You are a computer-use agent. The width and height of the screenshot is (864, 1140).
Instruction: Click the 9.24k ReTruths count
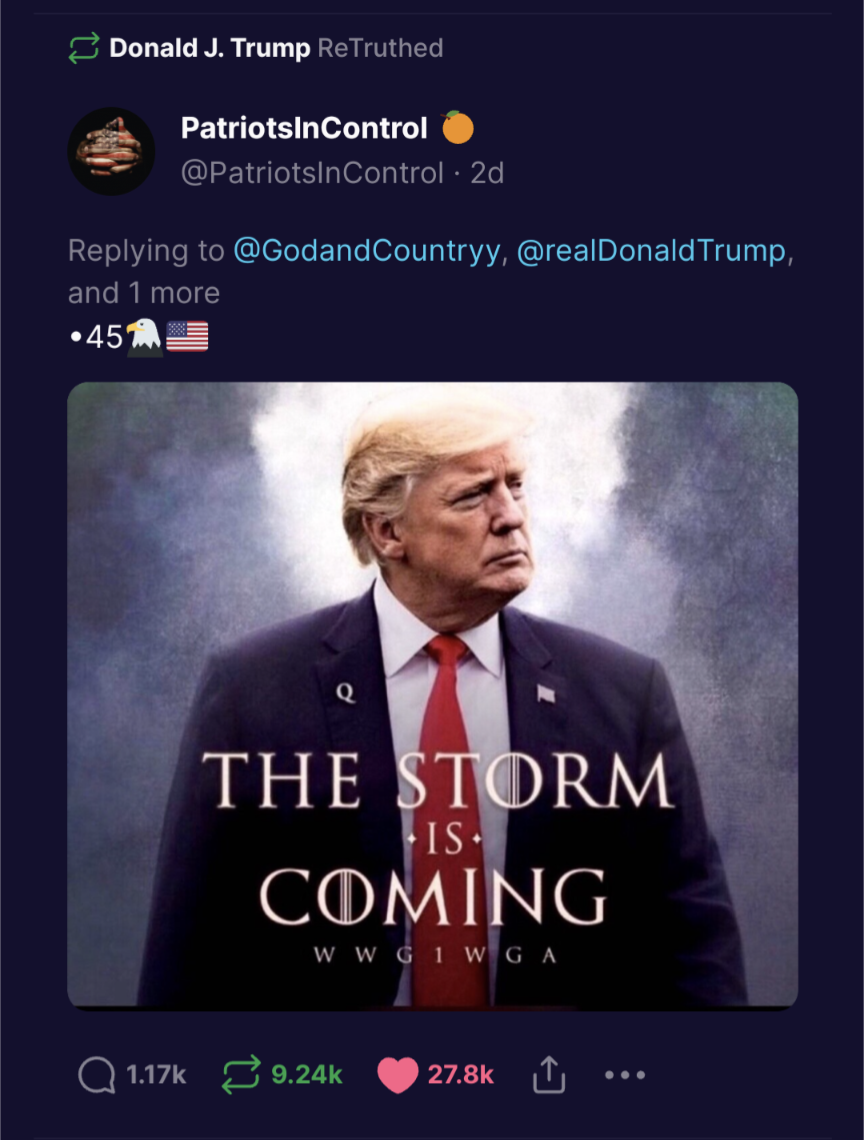(306, 1075)
